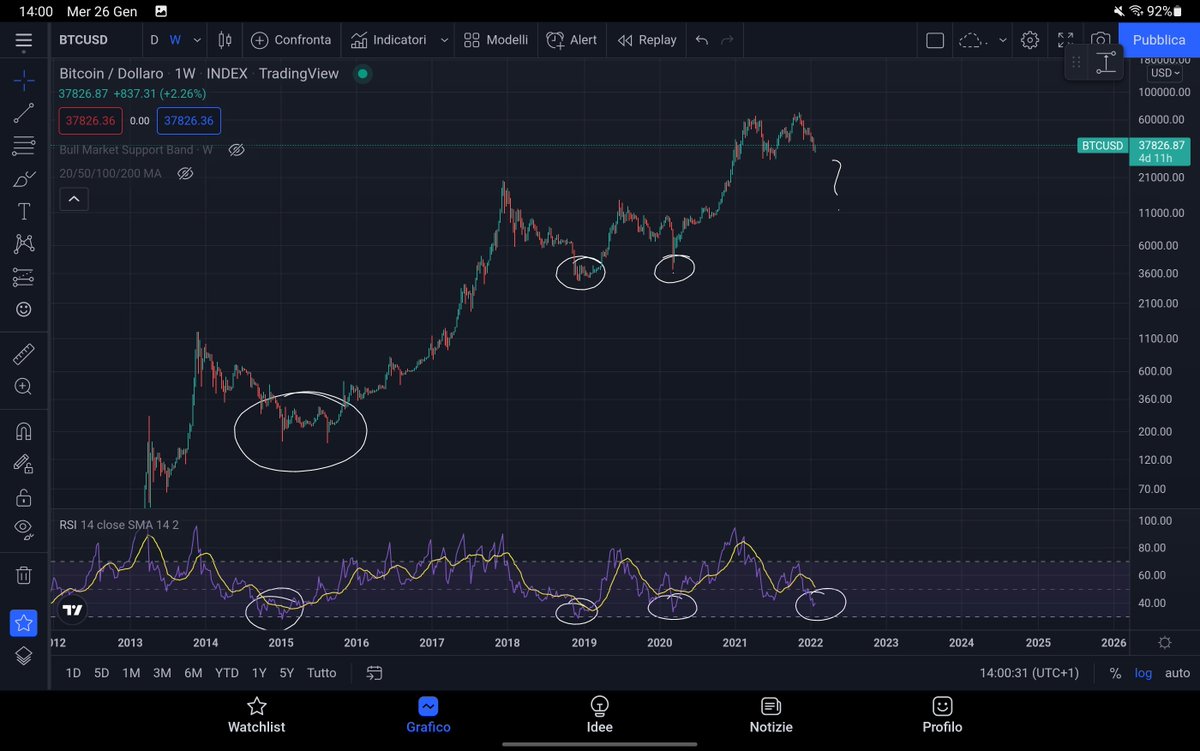The width and height of the screenshot is (1200, 751).
Task: Lock all drawing tools
Action: pos(24,496)
